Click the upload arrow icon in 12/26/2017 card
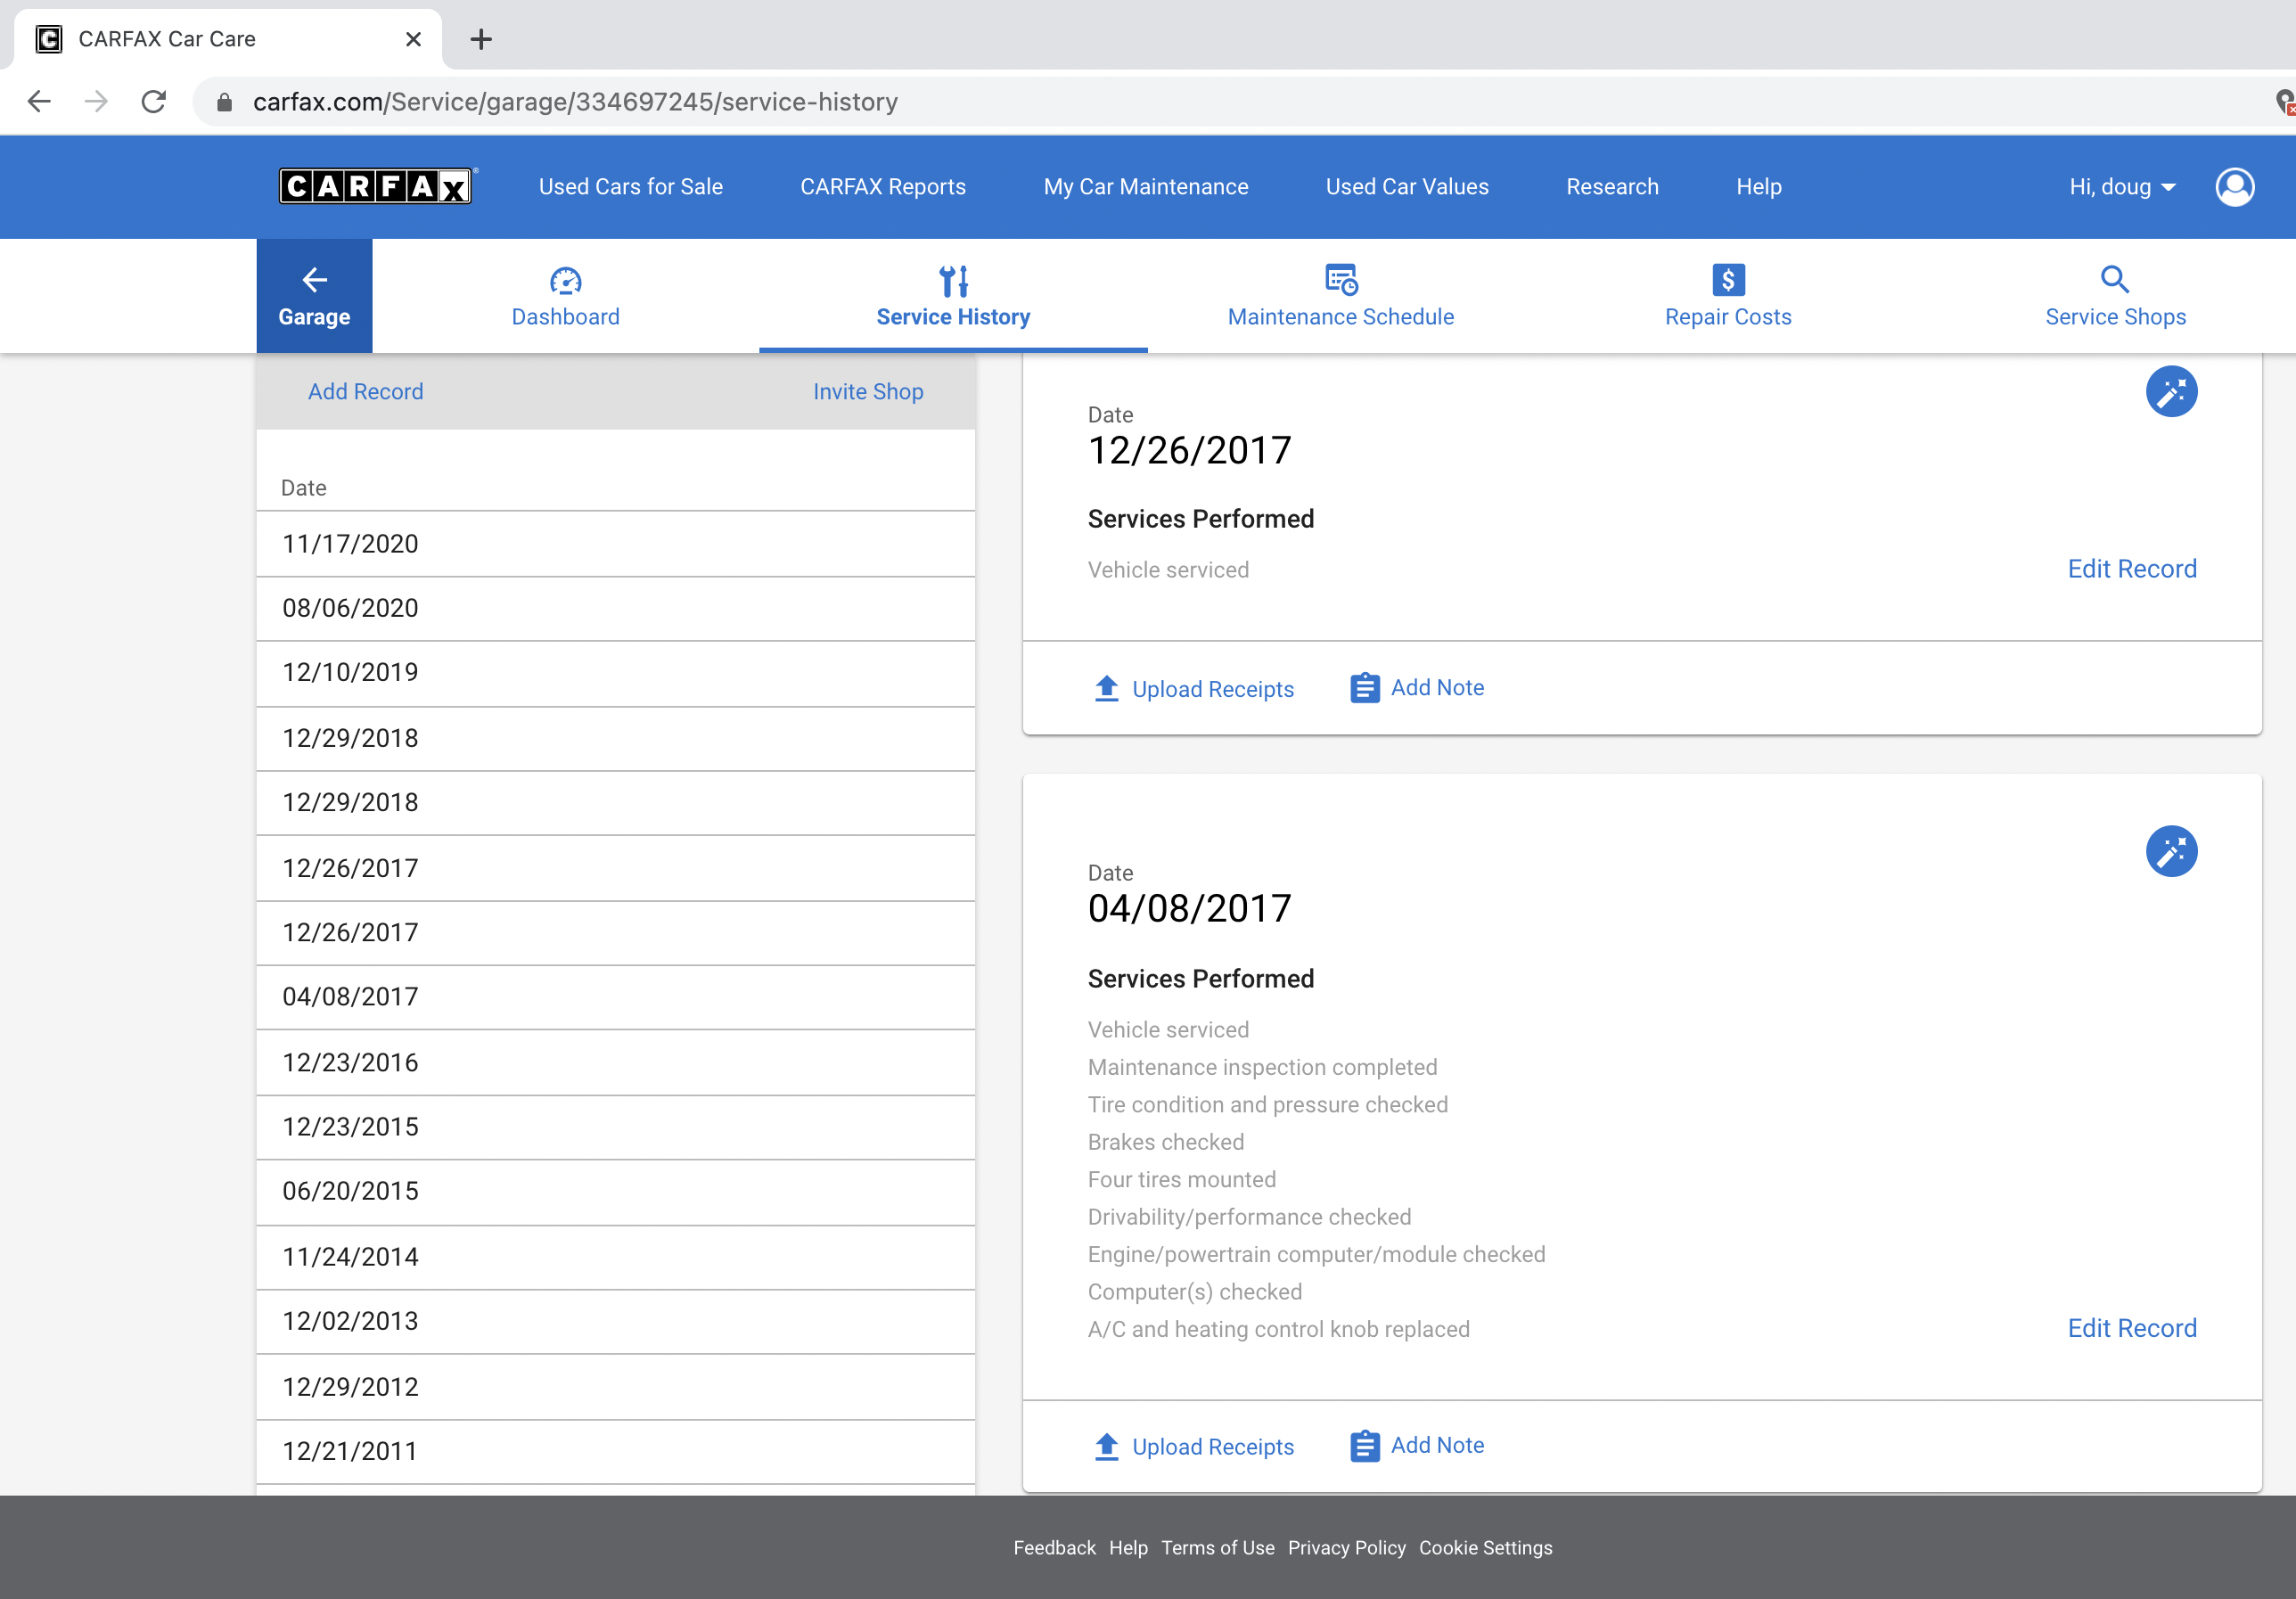Image resolution: width=2296 pixels, height=1599 pixels. coord(1106,689)
